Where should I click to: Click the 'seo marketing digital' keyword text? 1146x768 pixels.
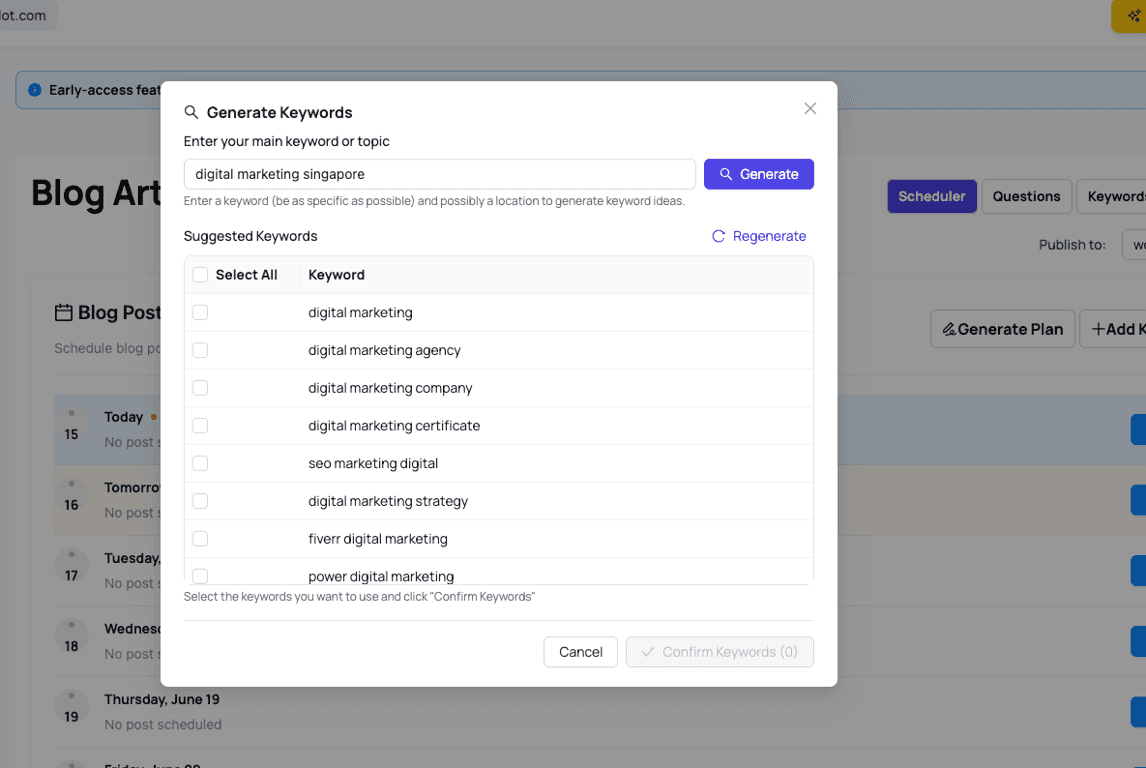point(373,463)
